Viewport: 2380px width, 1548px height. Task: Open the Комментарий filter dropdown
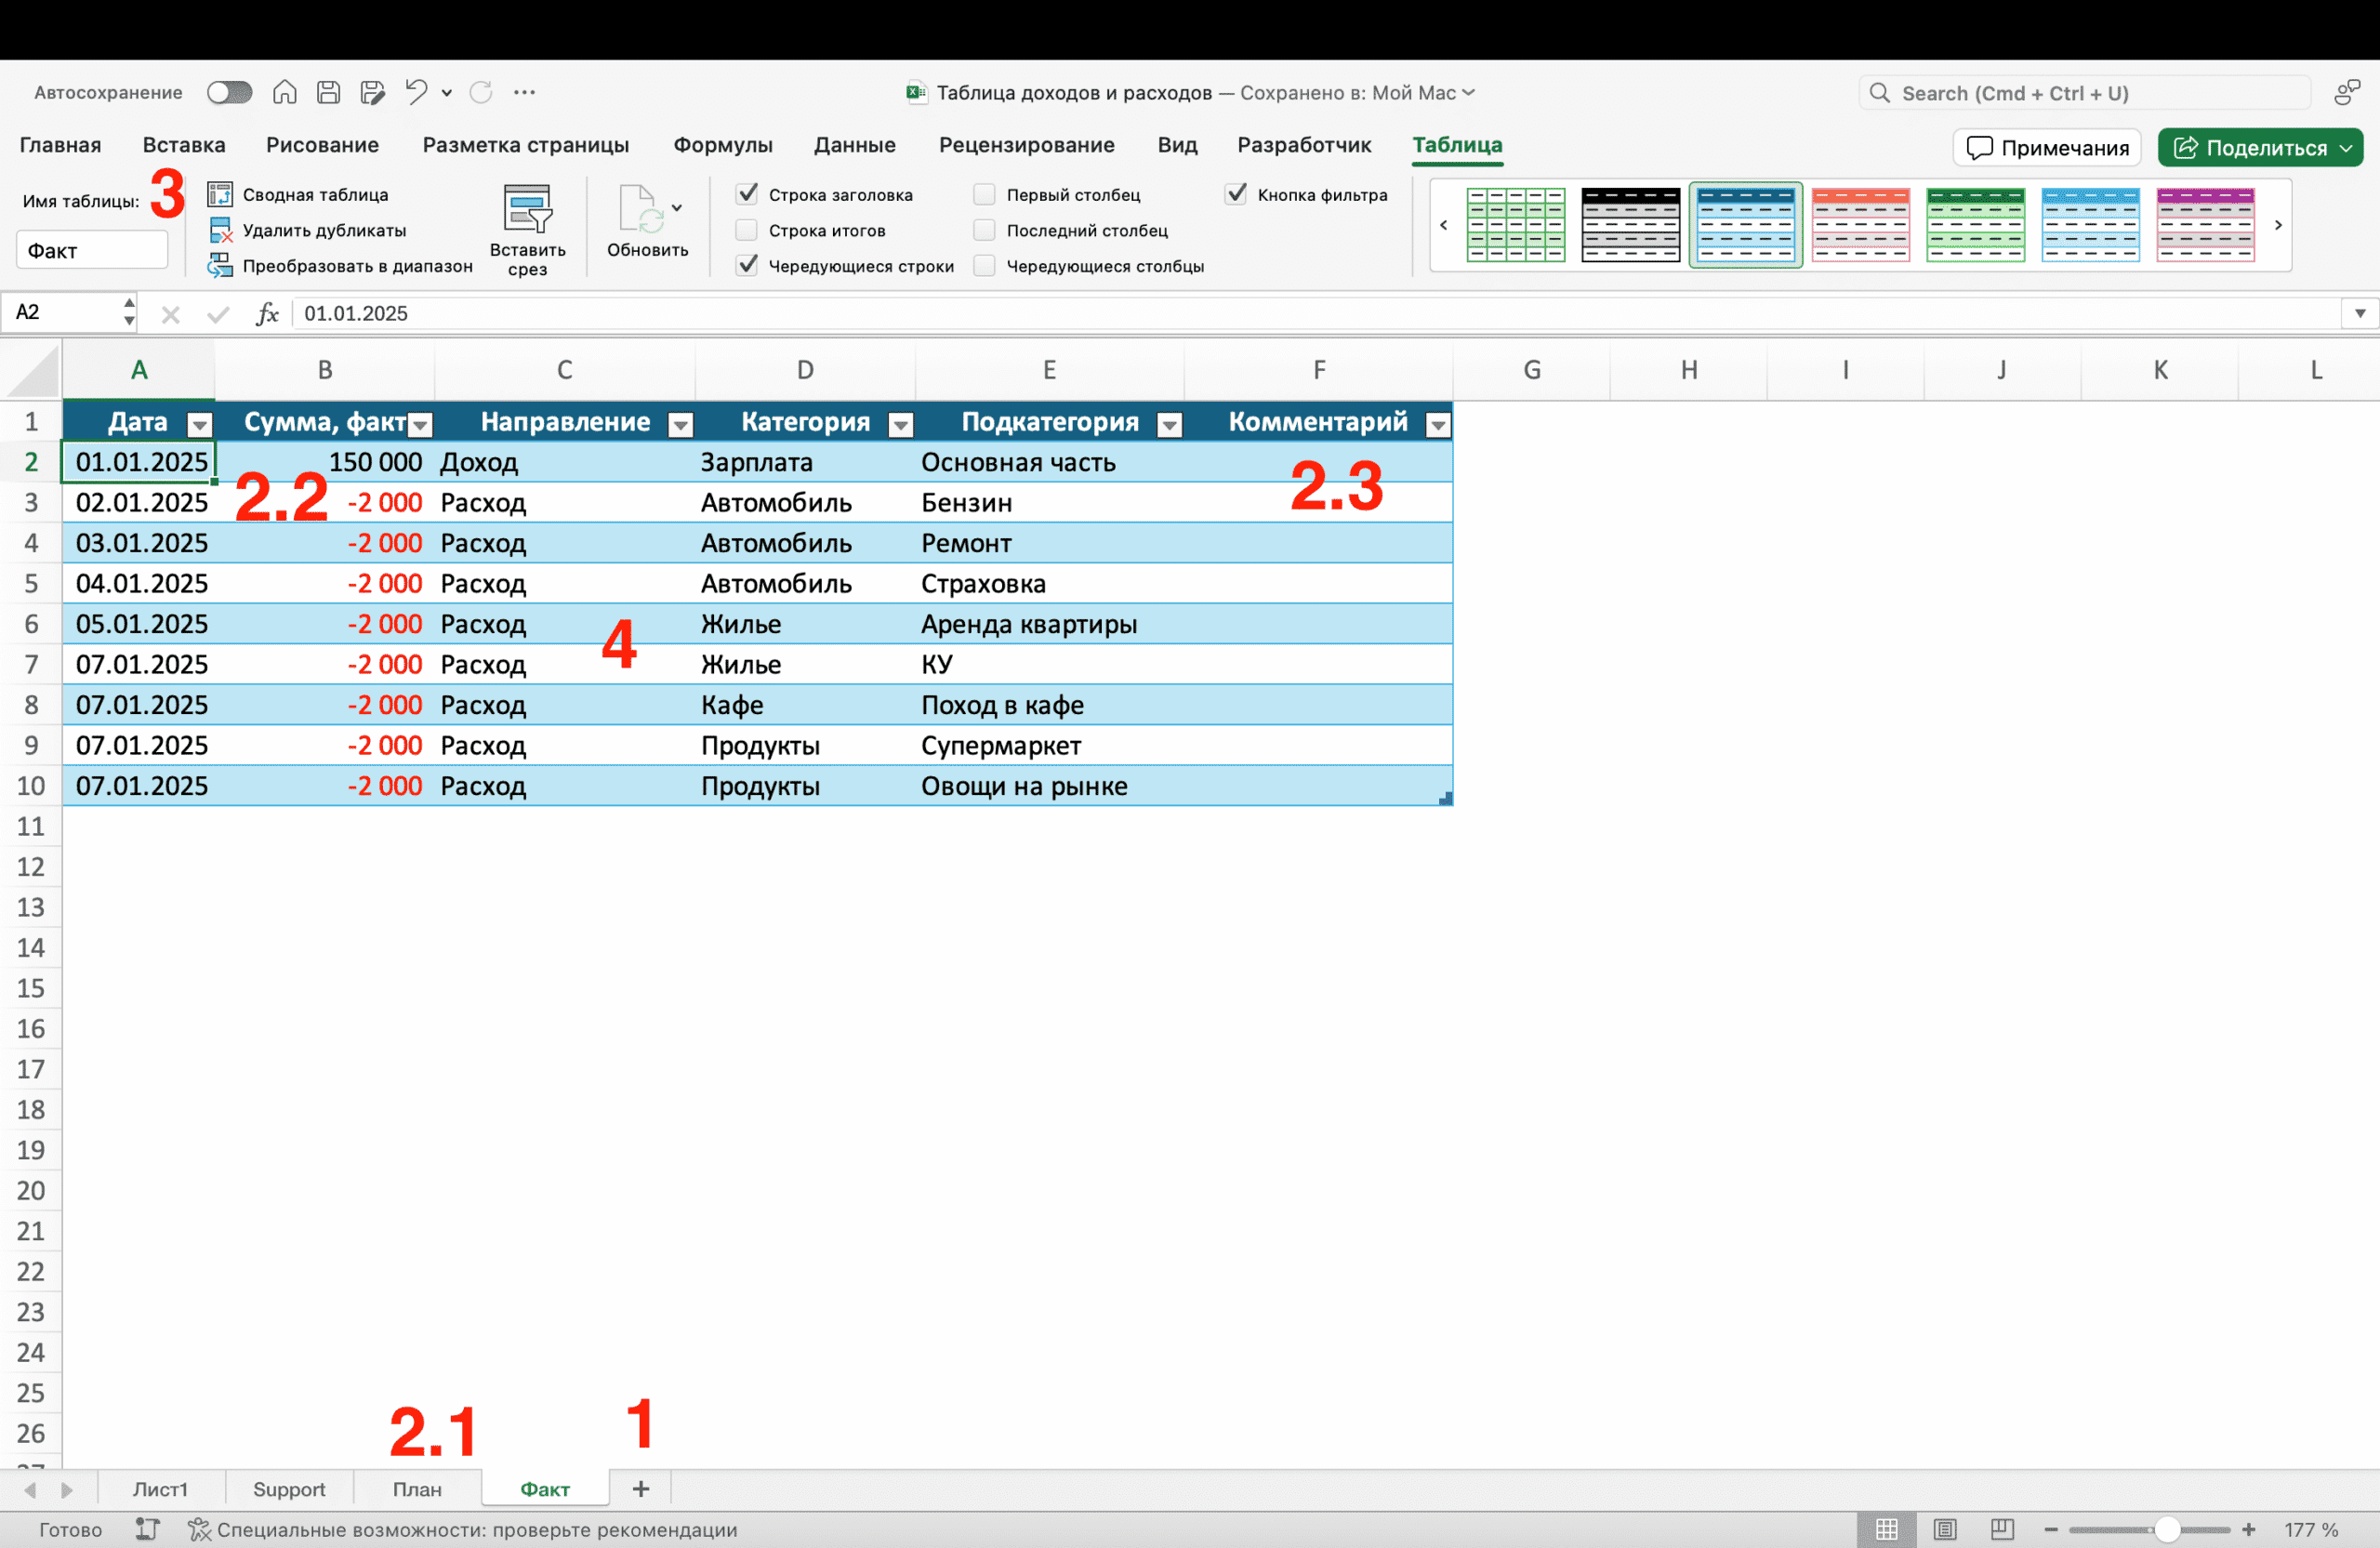(x=1438, y=425)
